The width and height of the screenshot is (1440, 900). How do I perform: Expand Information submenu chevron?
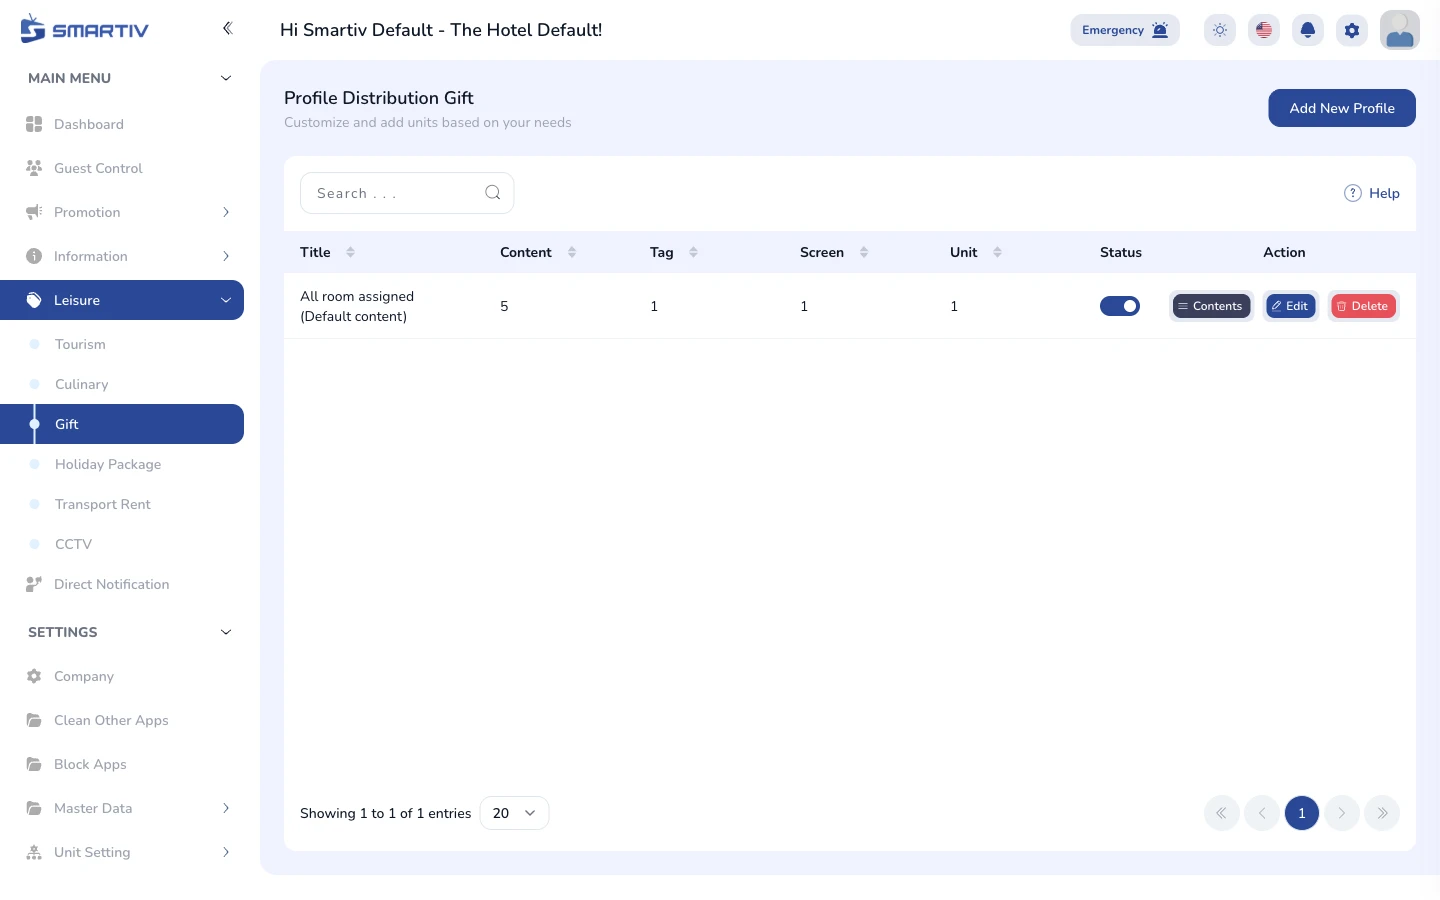(x=226, y=256)
